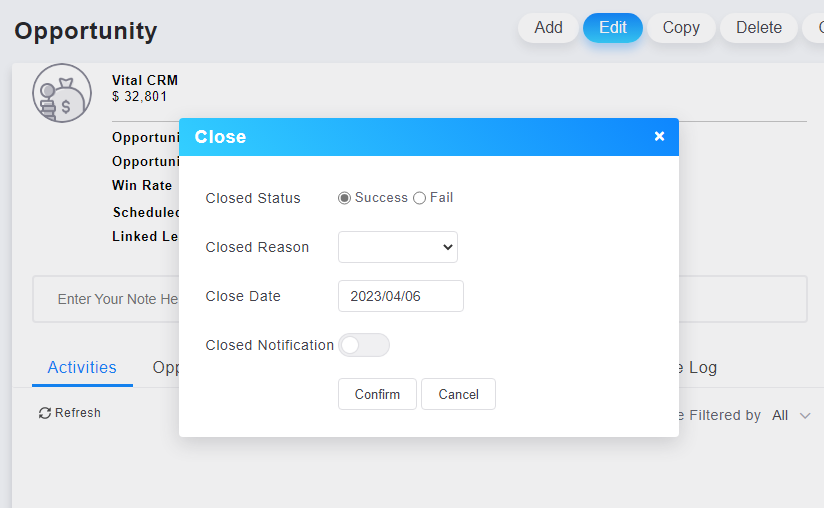Screen dimensions: 824x508
Task: Click the Log tab at right
Action: click(x=700, y=368)
